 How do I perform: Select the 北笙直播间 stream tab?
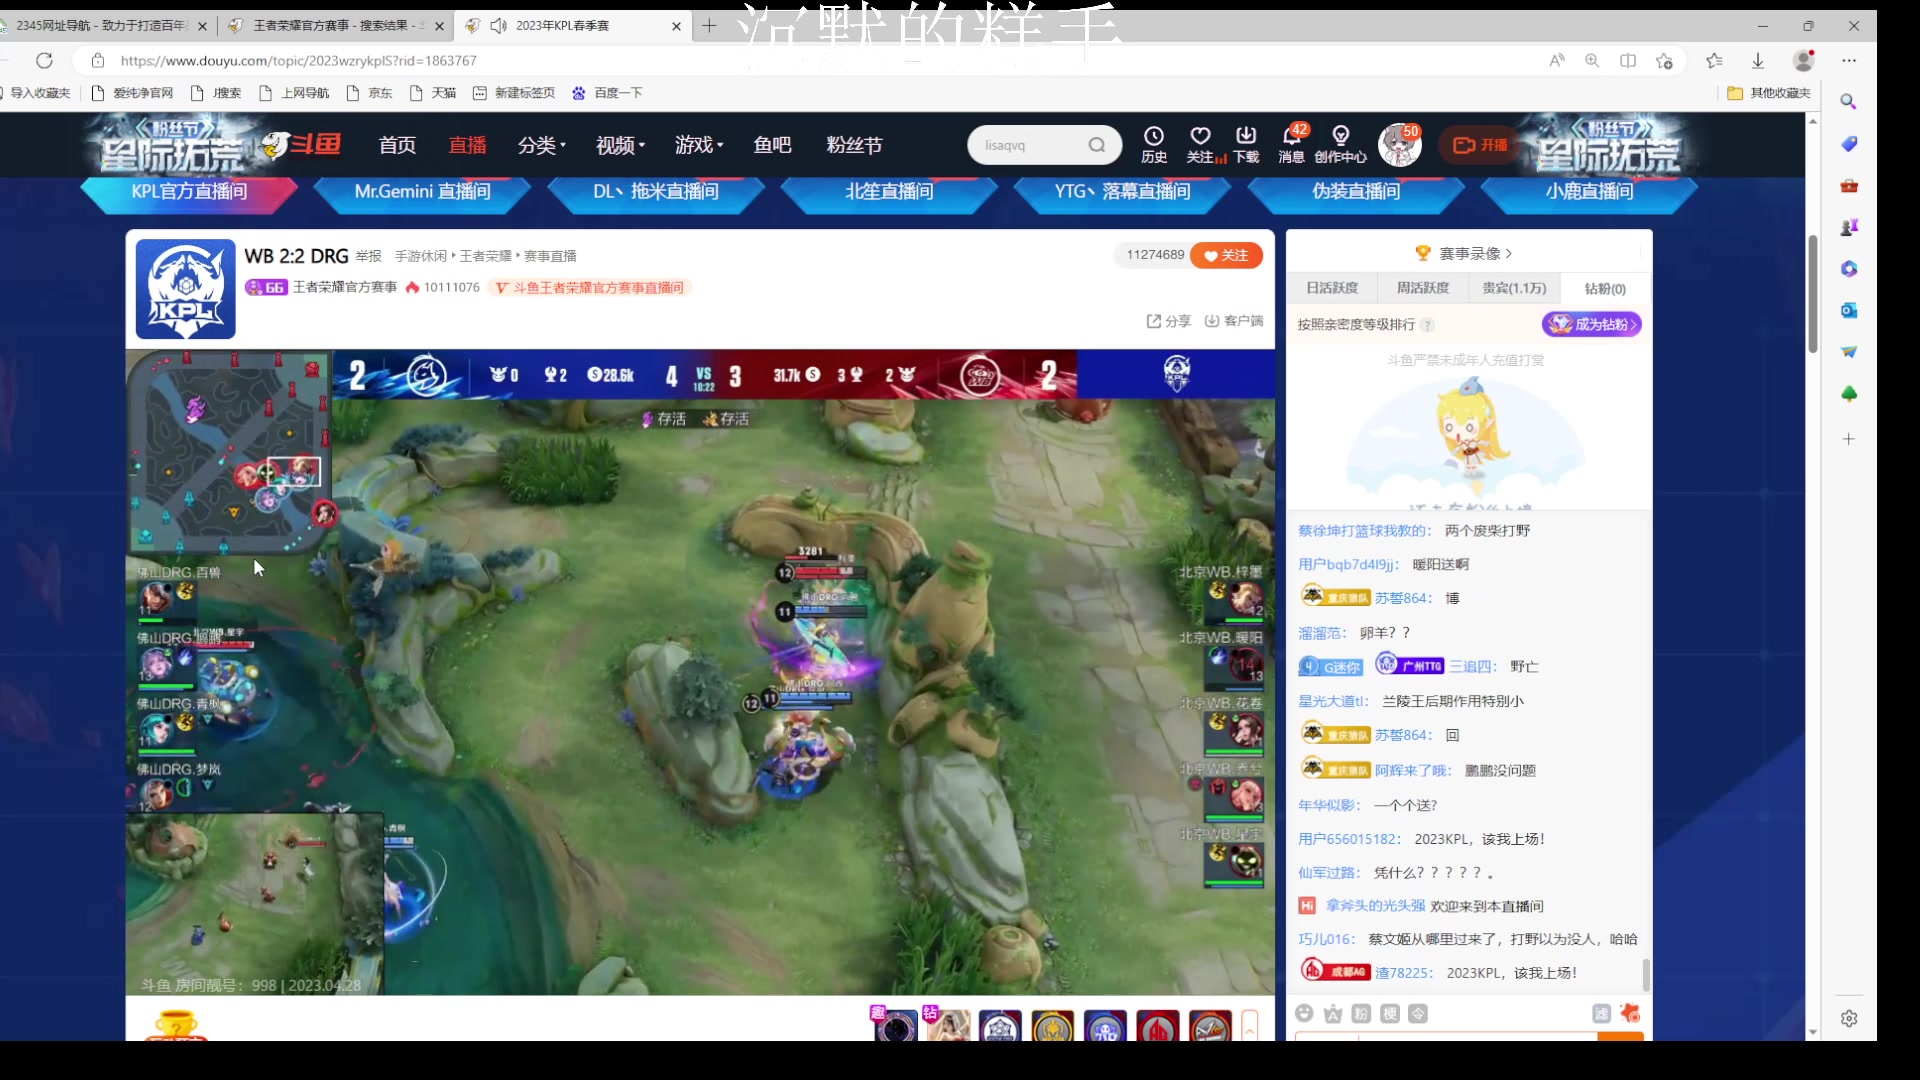pos(889,191)
